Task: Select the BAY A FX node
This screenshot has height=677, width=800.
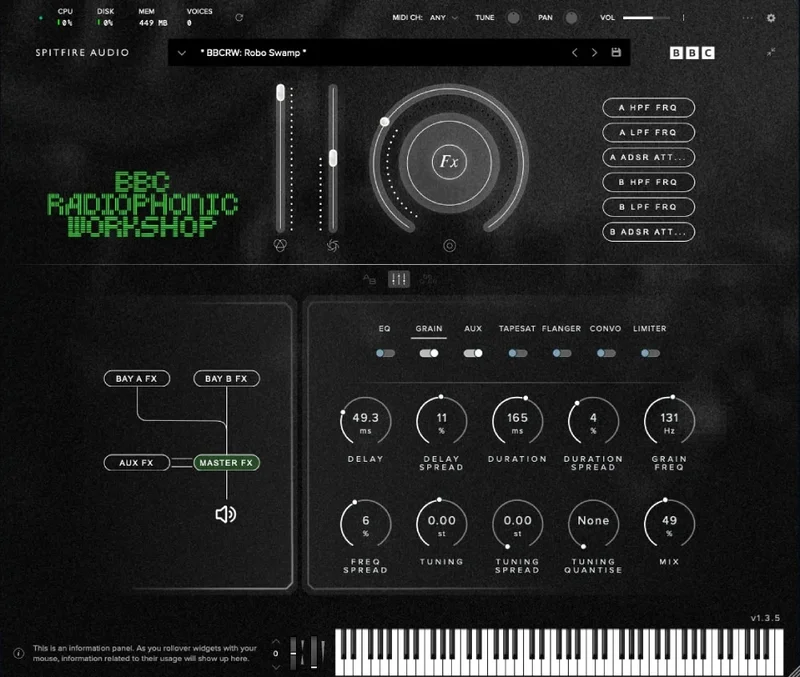Action: pyautogui.click(x=137, y=379)
